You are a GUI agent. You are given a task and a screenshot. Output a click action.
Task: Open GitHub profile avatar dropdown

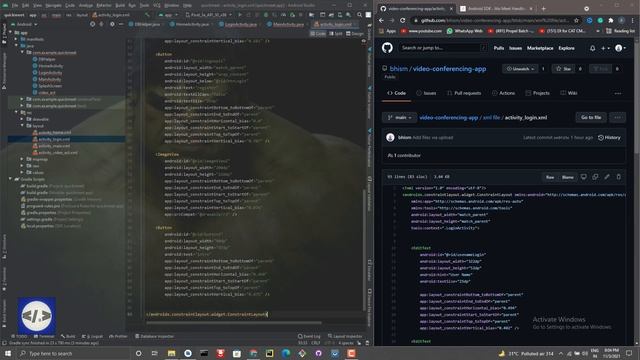pos(620,48)
